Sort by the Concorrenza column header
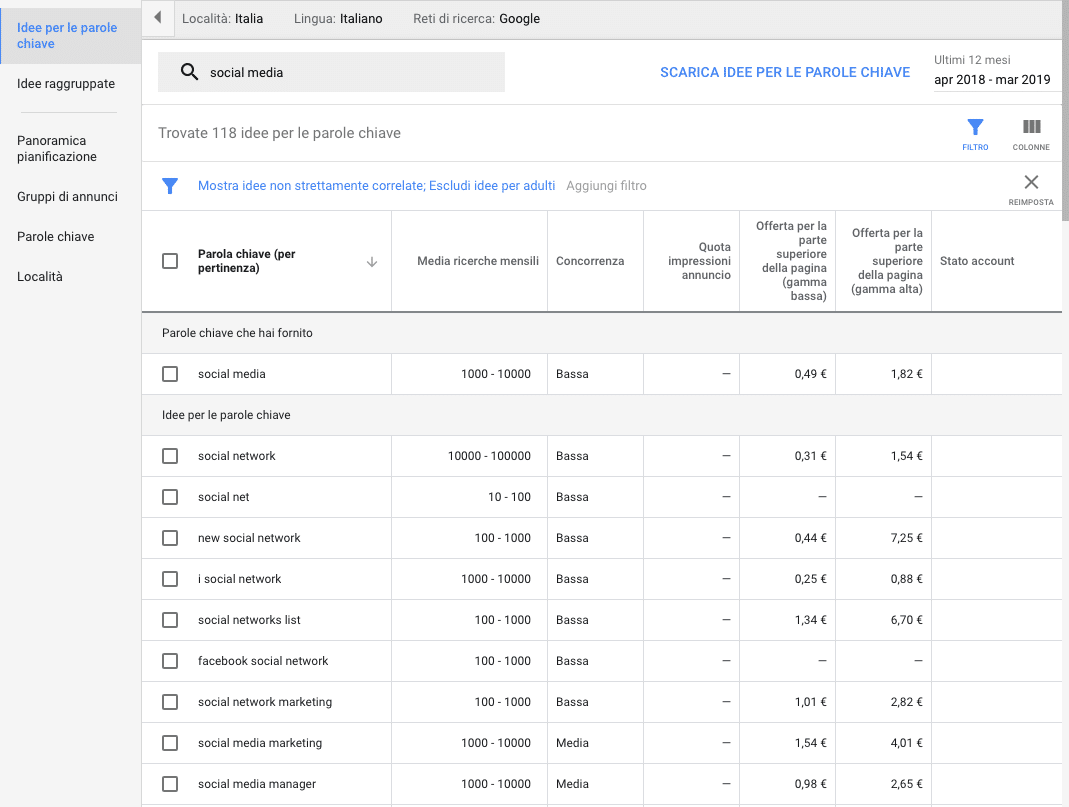Viewport: 1069px width, 807px height. point(590,261)
